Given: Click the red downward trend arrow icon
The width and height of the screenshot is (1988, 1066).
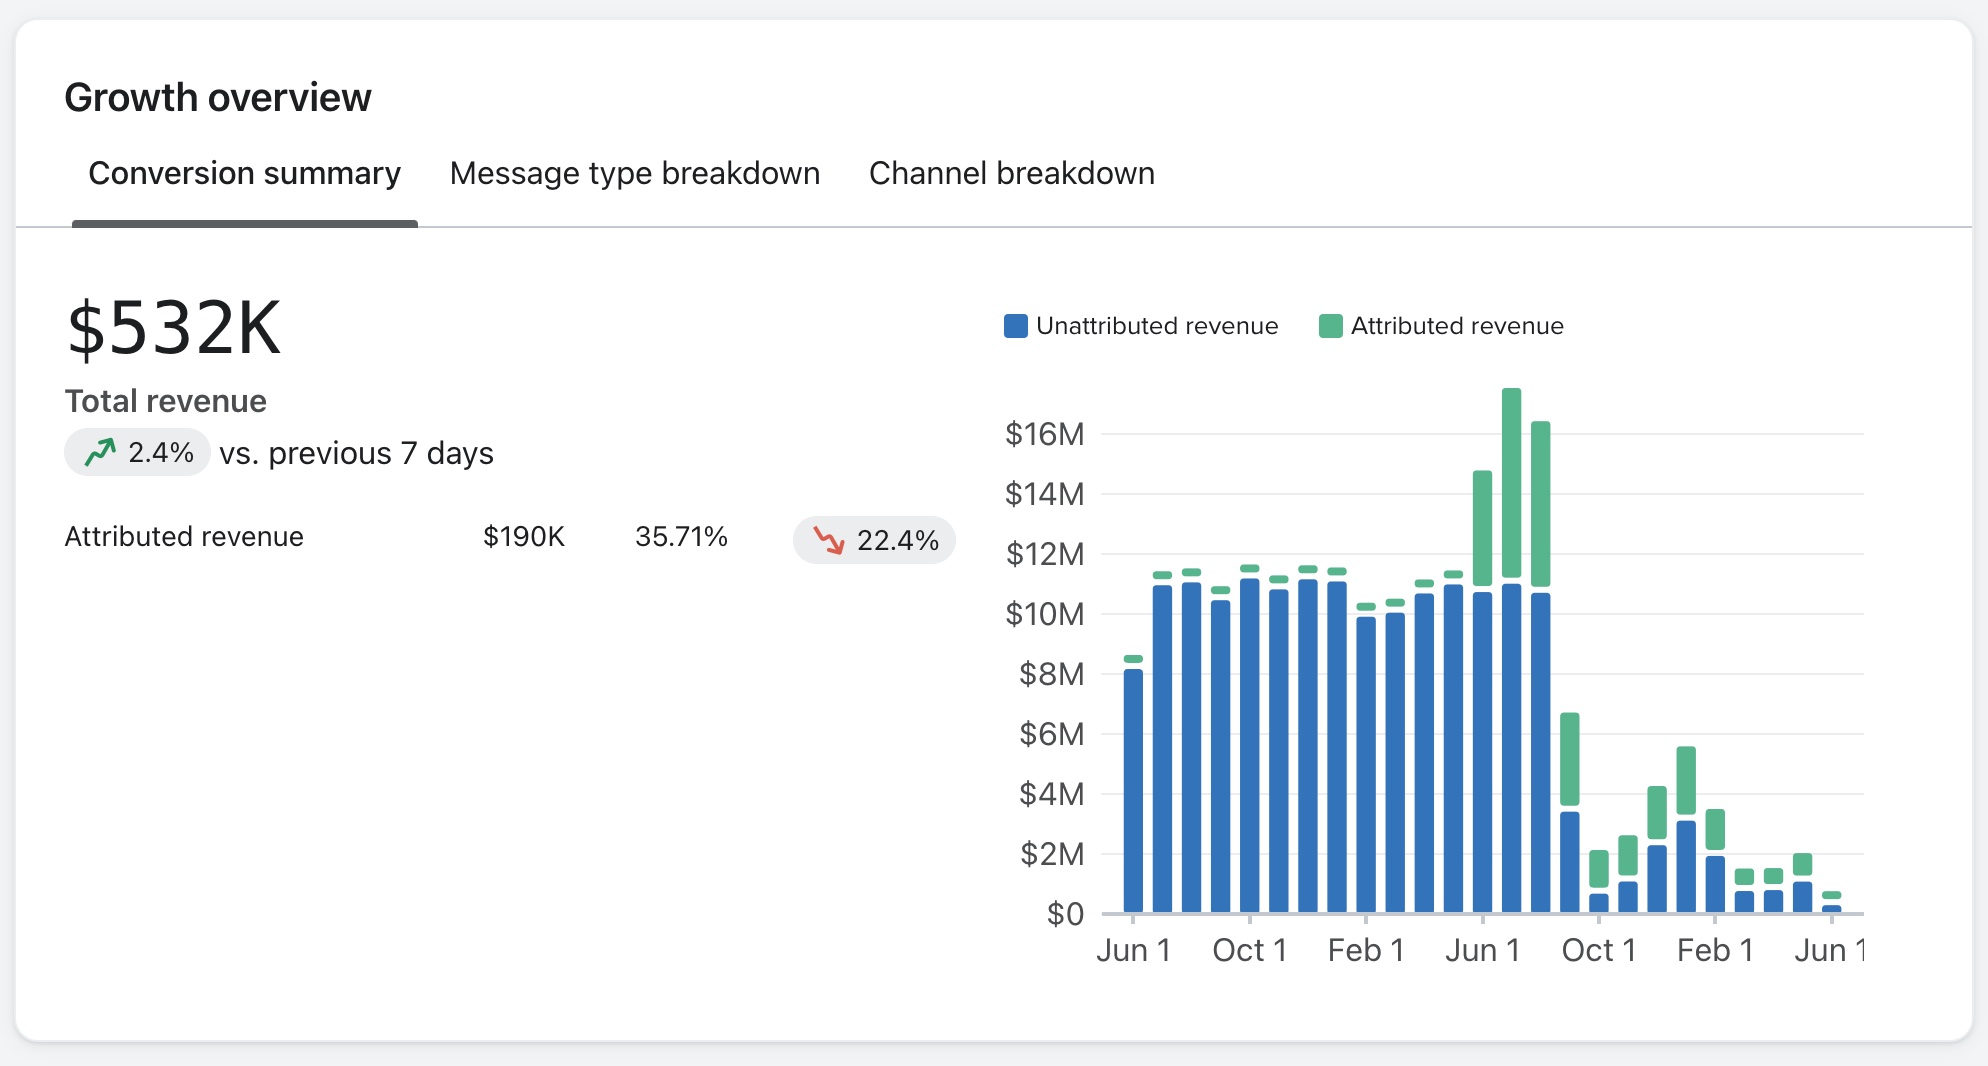Looking at the screenshot, I should (x=828, y=540).
